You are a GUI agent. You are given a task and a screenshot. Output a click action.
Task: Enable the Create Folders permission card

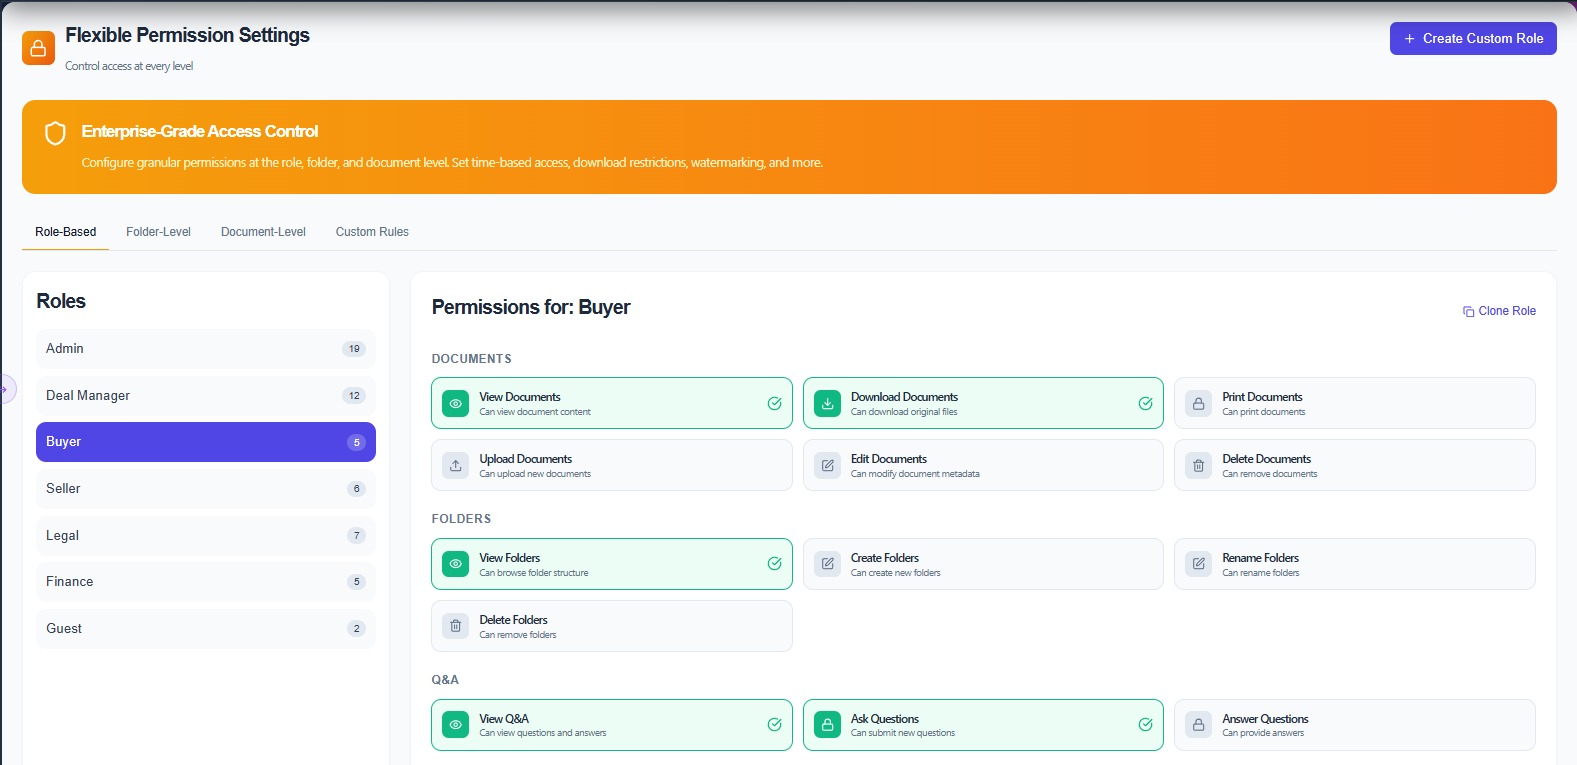pyautogui.click(x=982, y=565)
